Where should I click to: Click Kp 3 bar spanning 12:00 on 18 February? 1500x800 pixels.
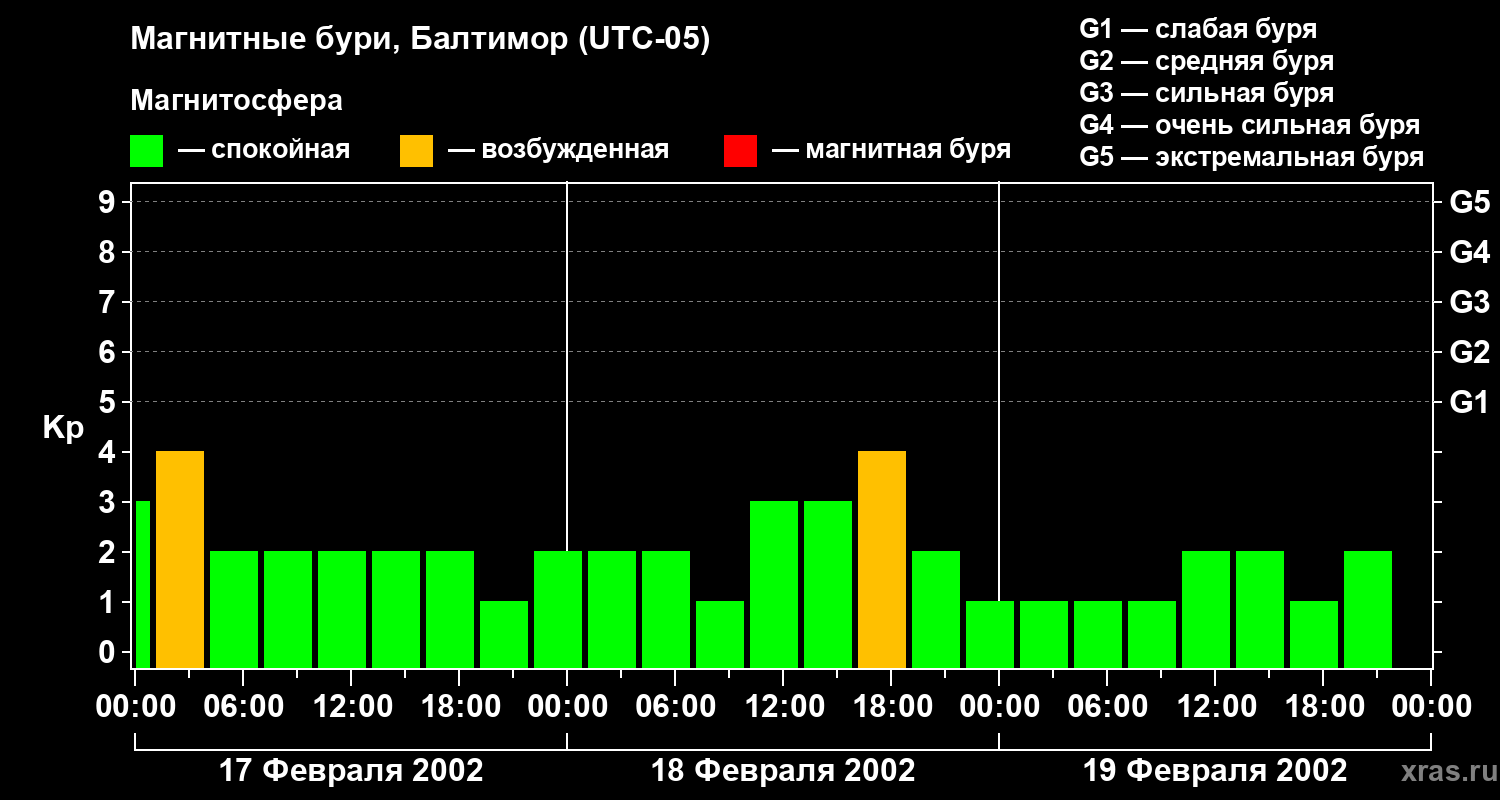pos(774,584)
